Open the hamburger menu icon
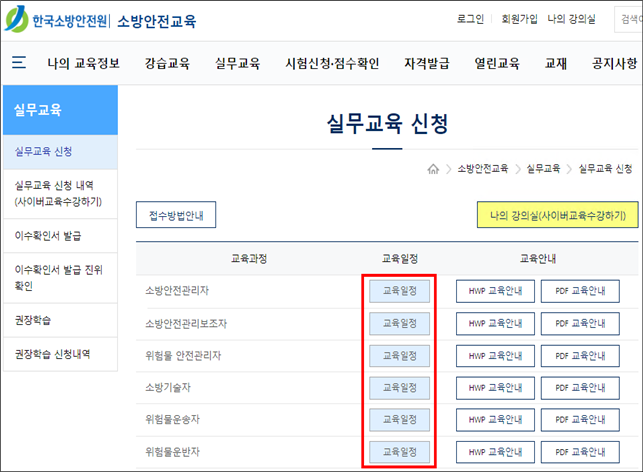The width and height of the screenshot is (643, 472). (x=19, y=62)
